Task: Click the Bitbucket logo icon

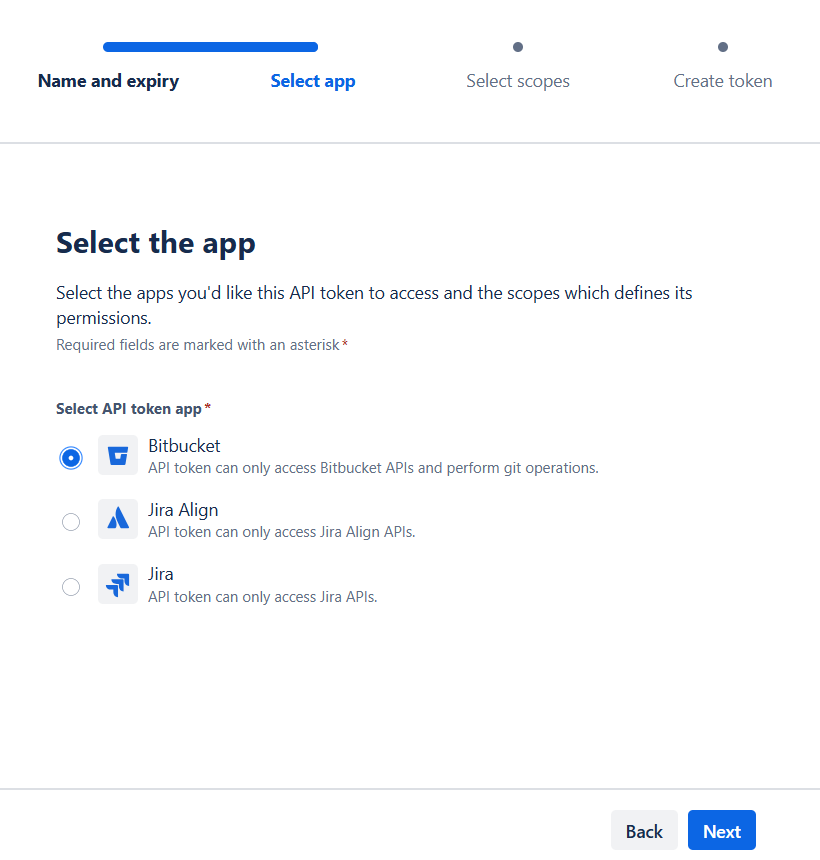Action: tap(118, 456)
